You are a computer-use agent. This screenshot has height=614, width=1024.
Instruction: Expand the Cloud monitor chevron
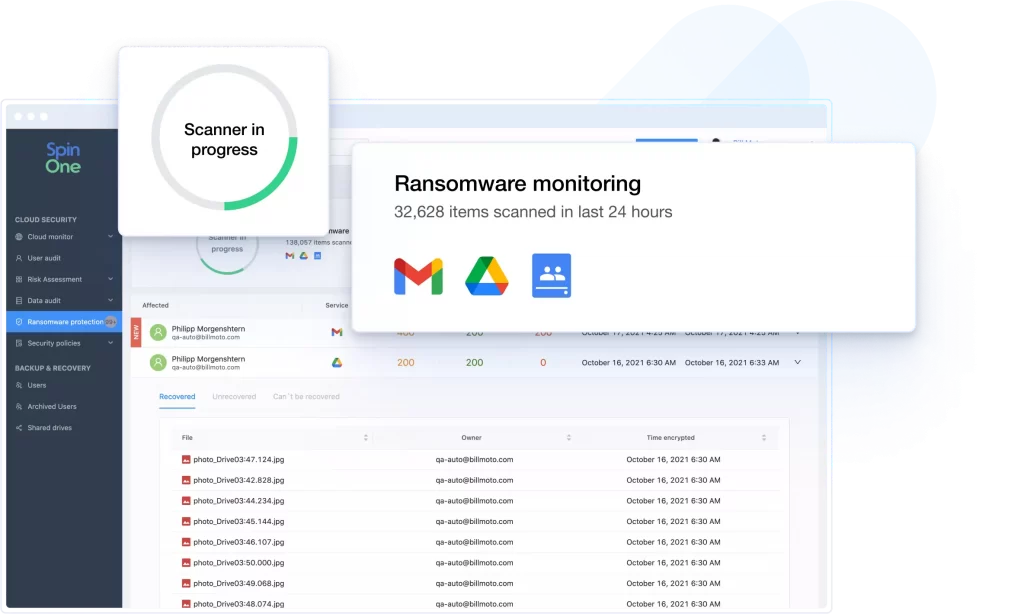[x=110, y=236]
